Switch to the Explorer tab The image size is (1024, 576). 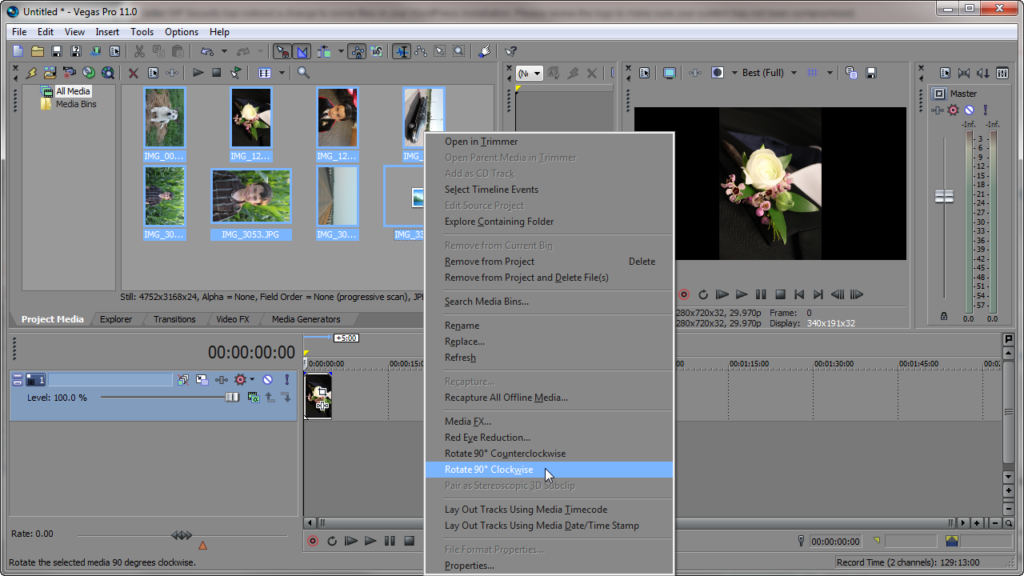coord(116,319)
